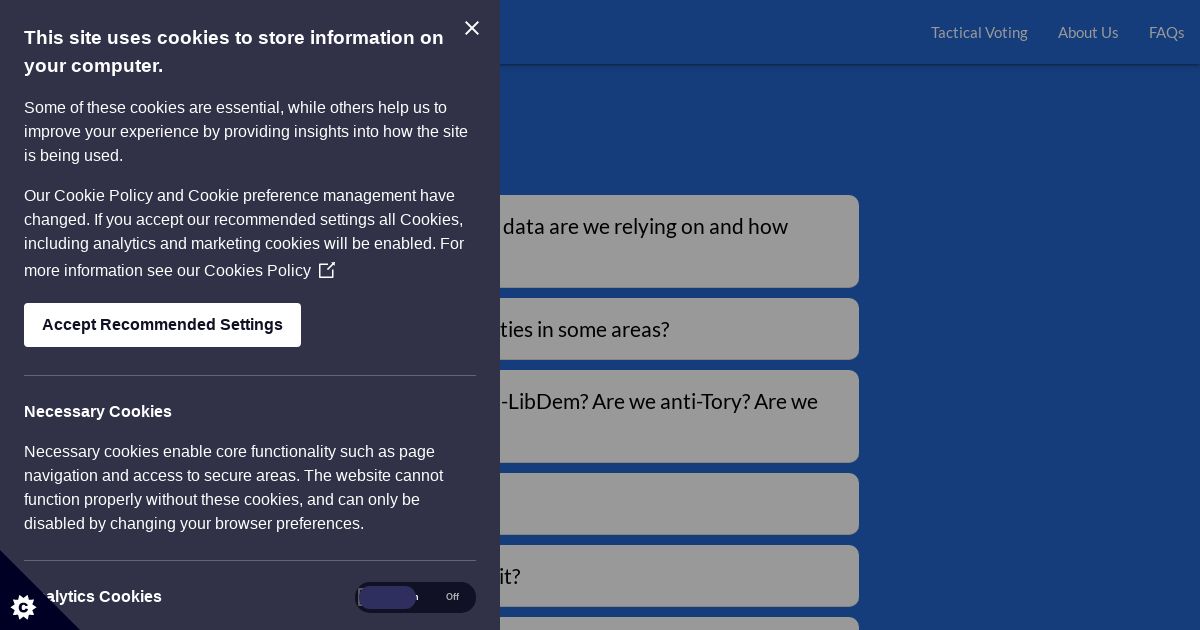Screen dimensions: 1200x630
Task: Accept Recommended Settings for cookies
Action: (162, 325)
